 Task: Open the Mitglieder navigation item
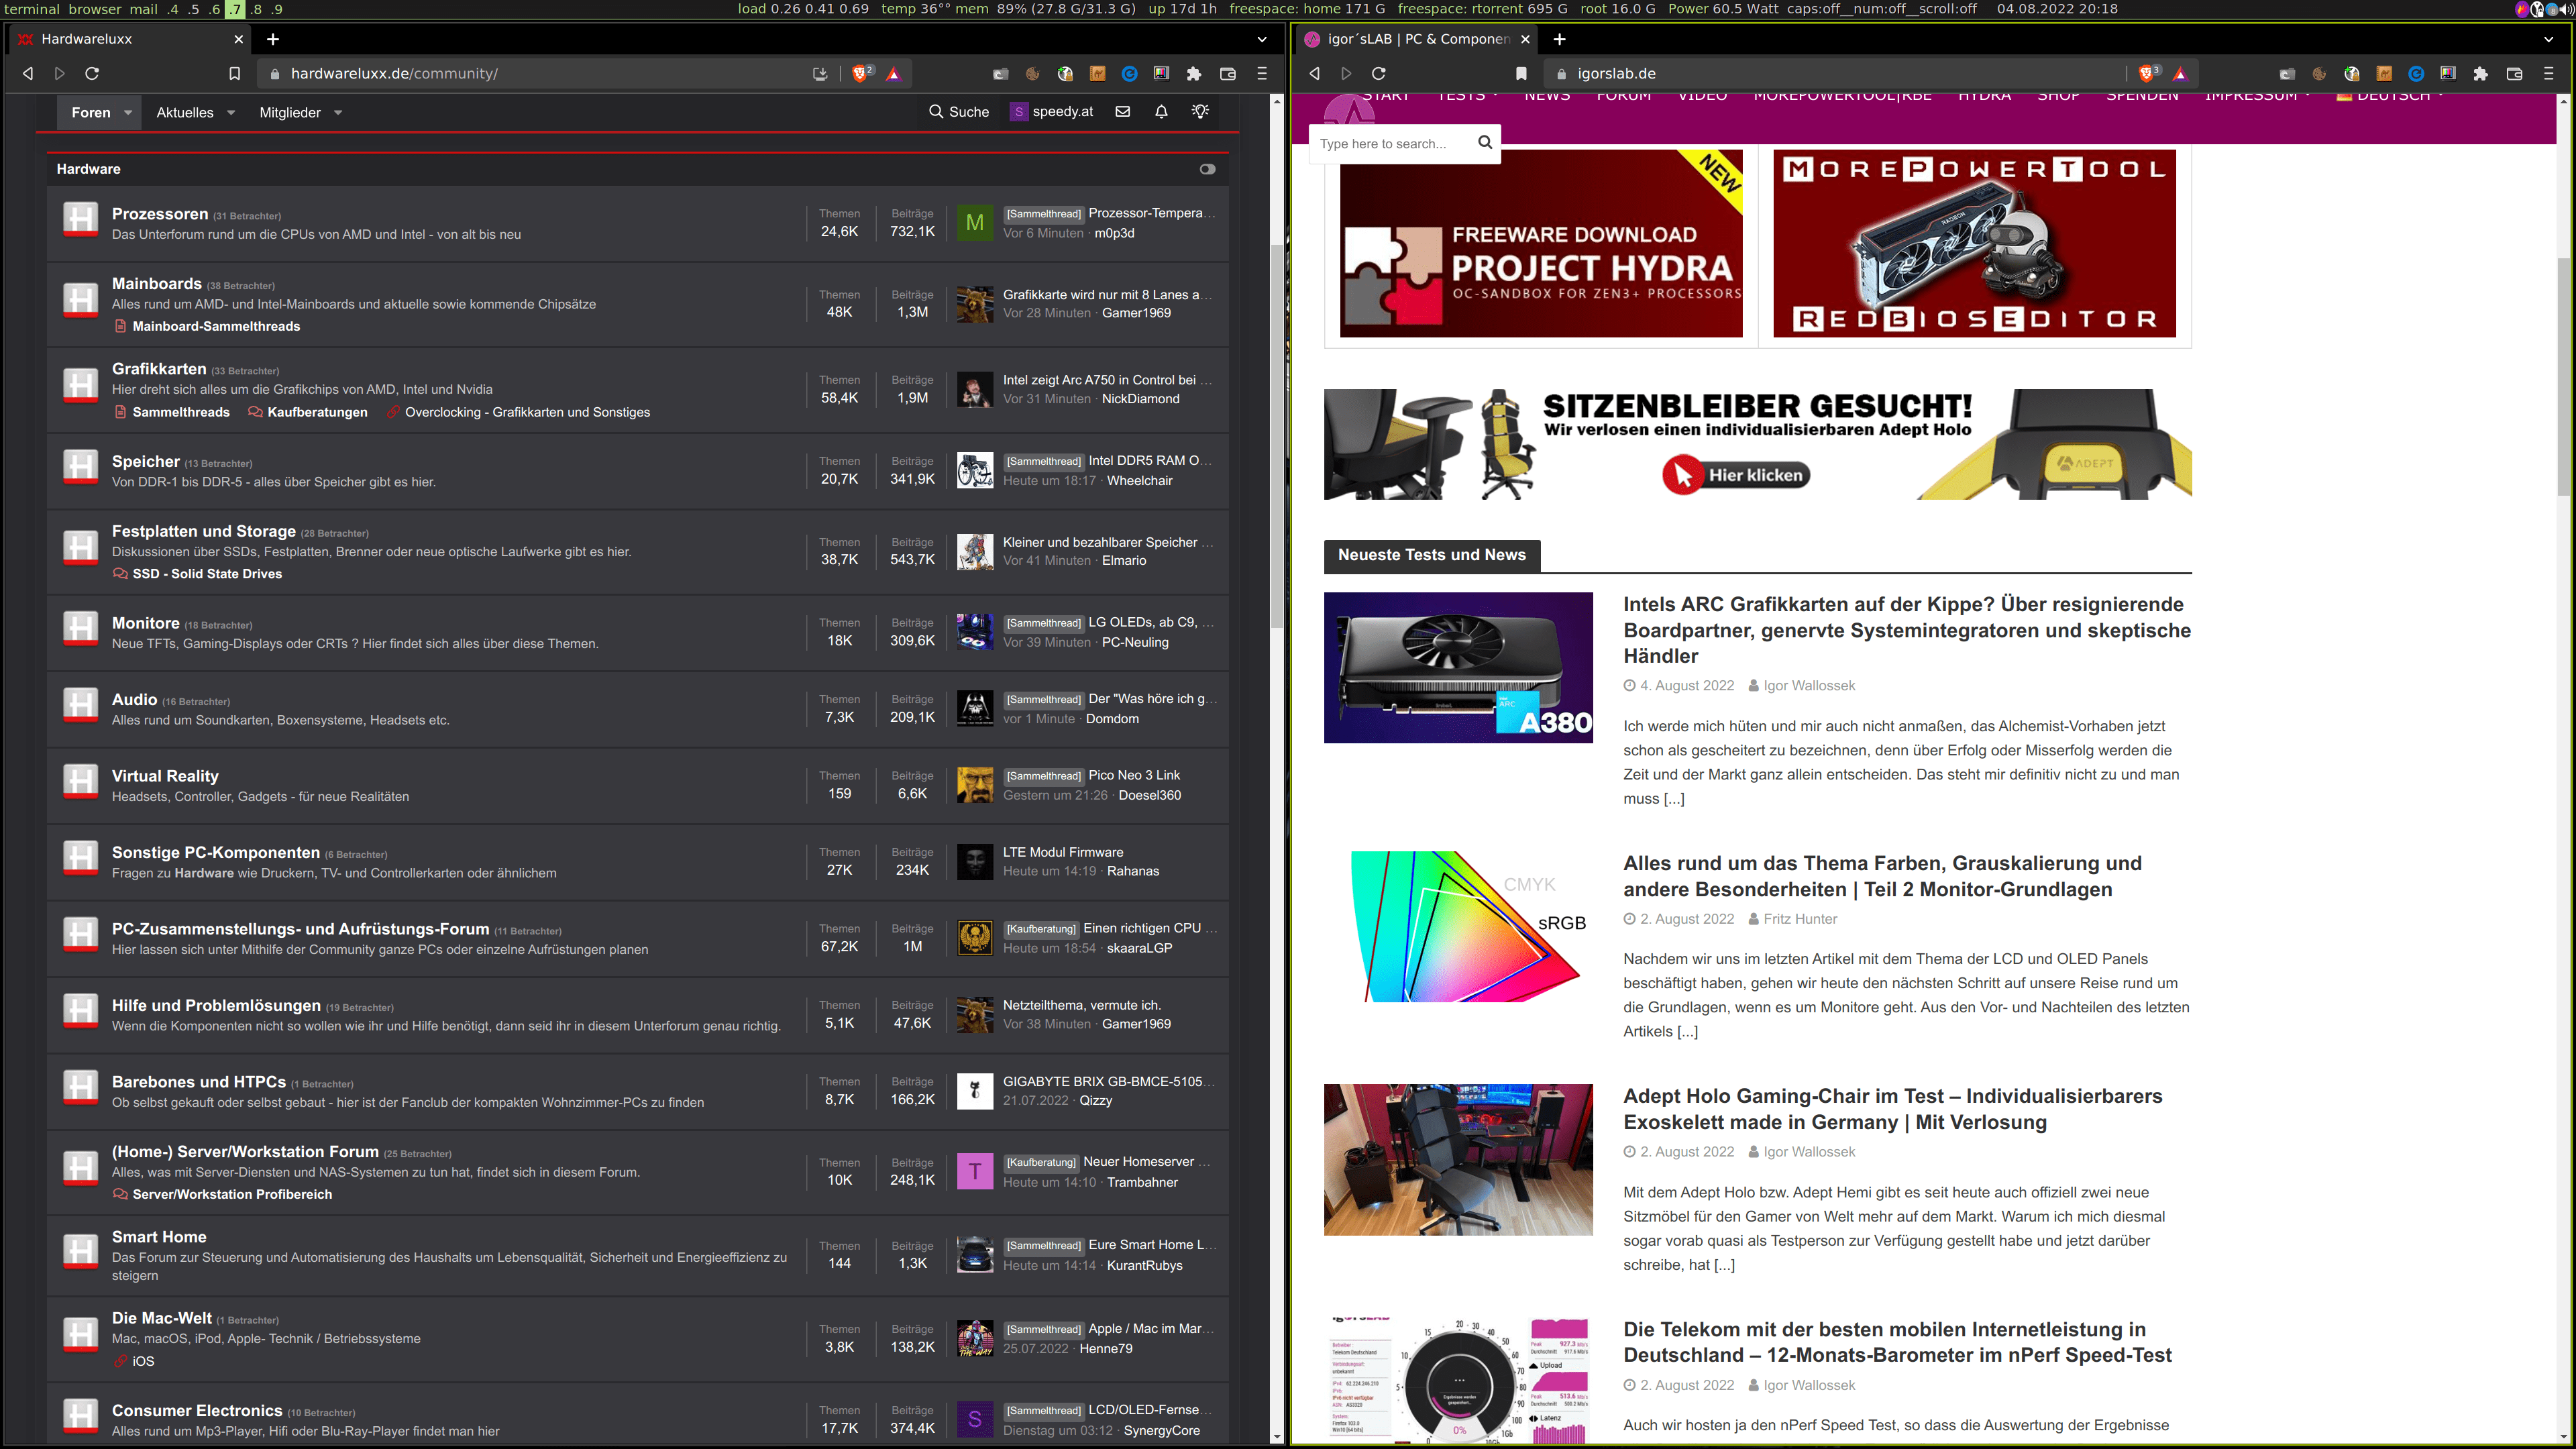(x=290, y=113)
